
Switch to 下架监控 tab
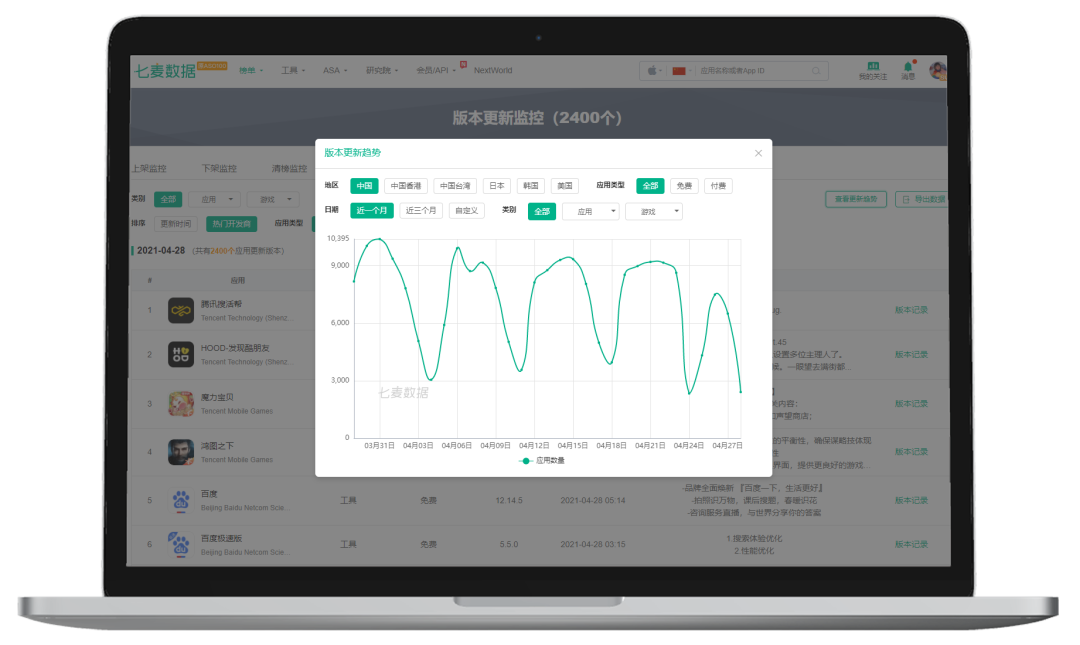[x=219, y=169]
